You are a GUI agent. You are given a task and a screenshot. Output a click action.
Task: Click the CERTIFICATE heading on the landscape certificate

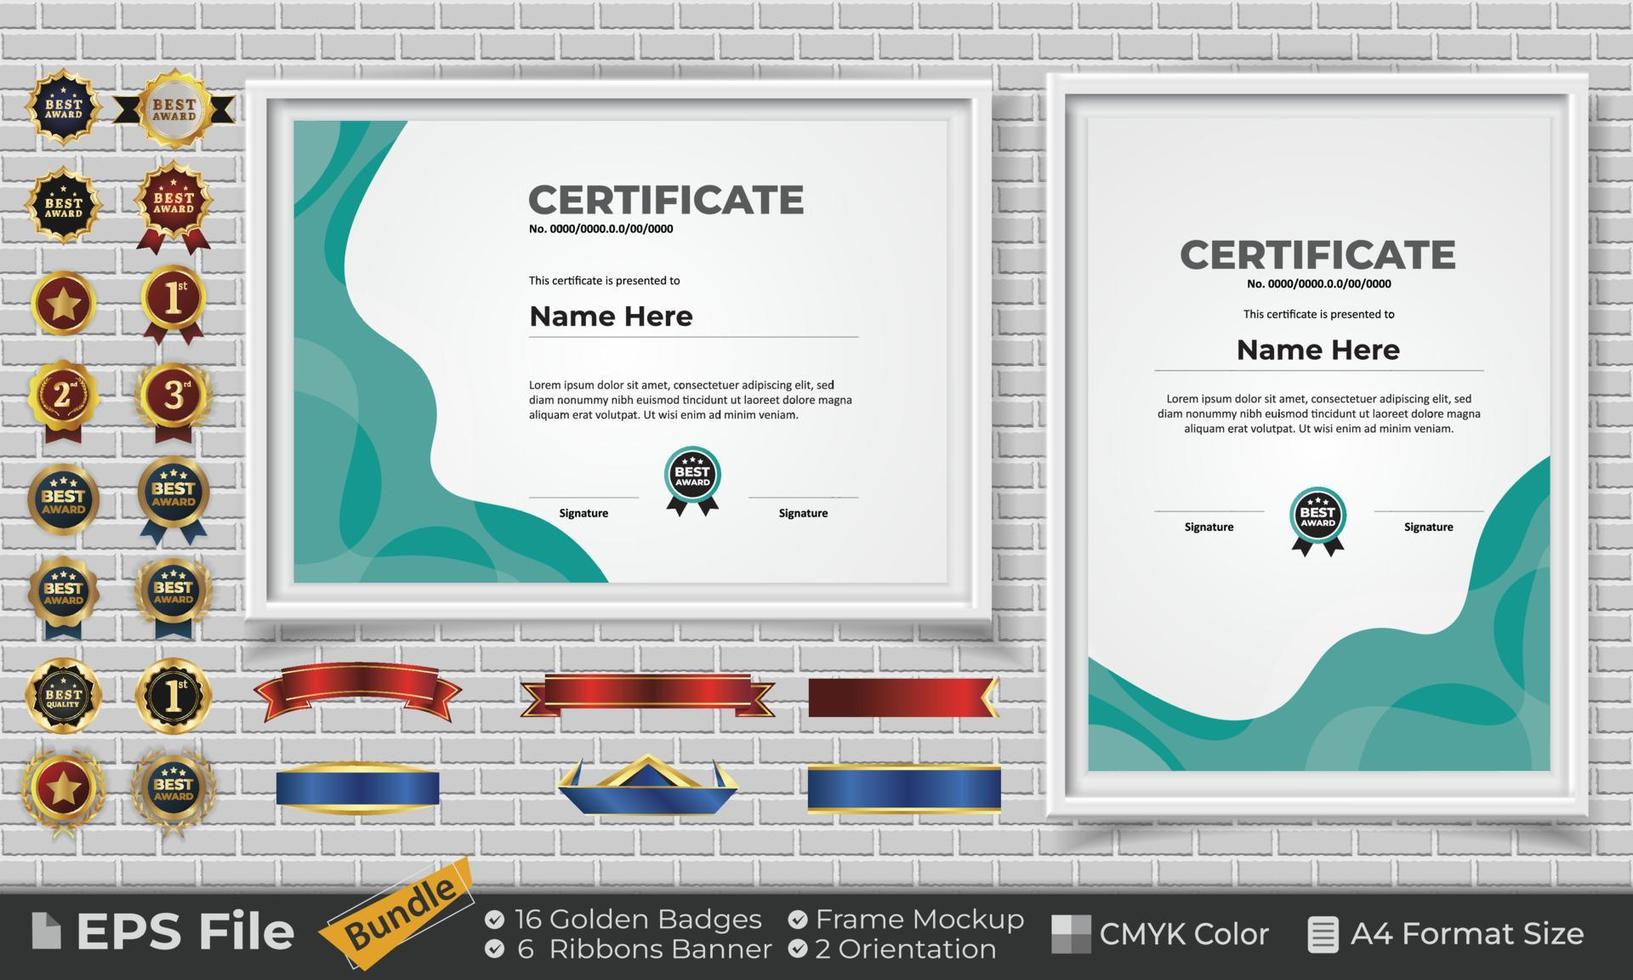point(666,200)
